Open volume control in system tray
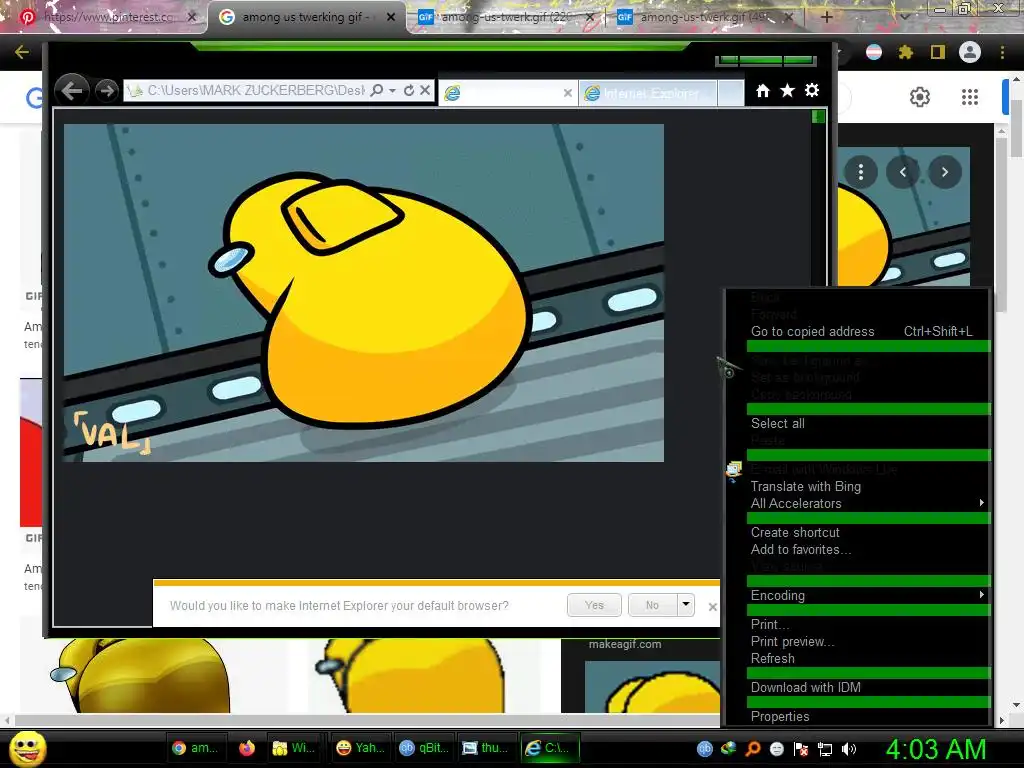Image resolution: width=1024 pixels, height=768 pixels. [850, 750]
